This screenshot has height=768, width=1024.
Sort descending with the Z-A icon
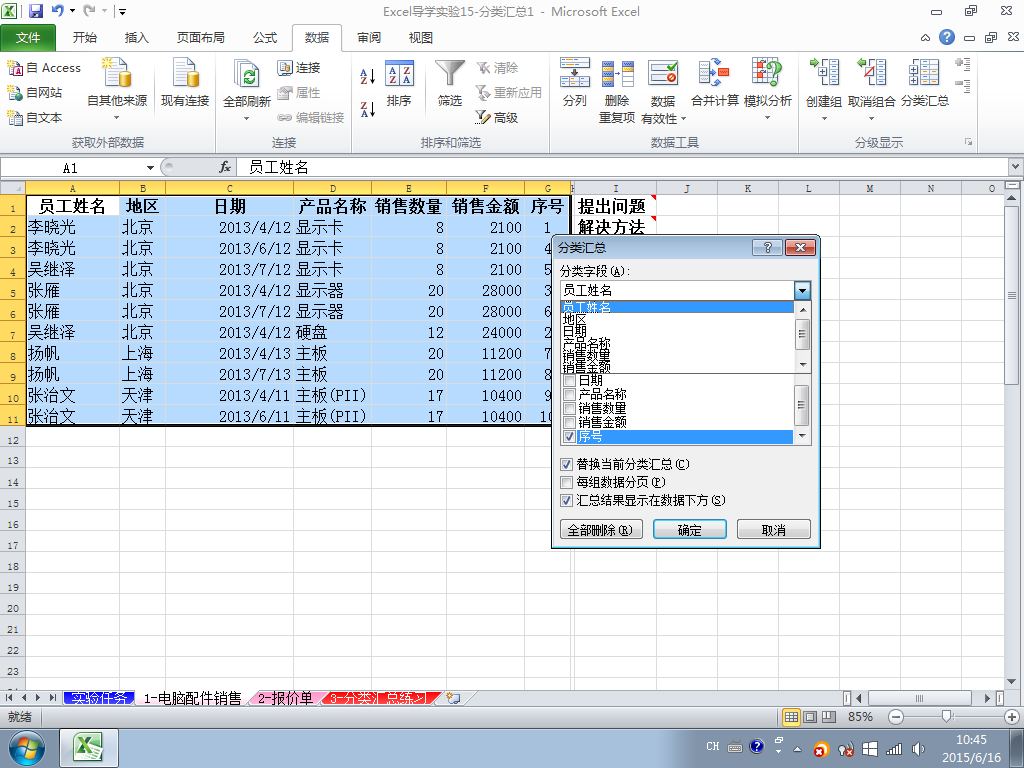point(368,110)
